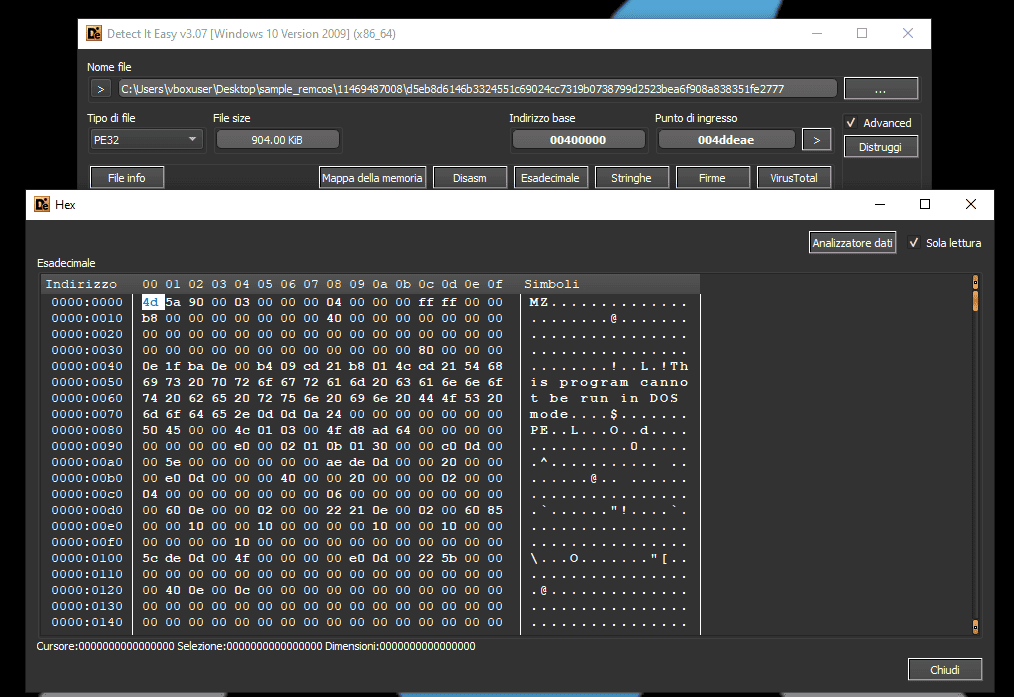Uncheck the Sola lettura checkbox

[x=914, y=243]
